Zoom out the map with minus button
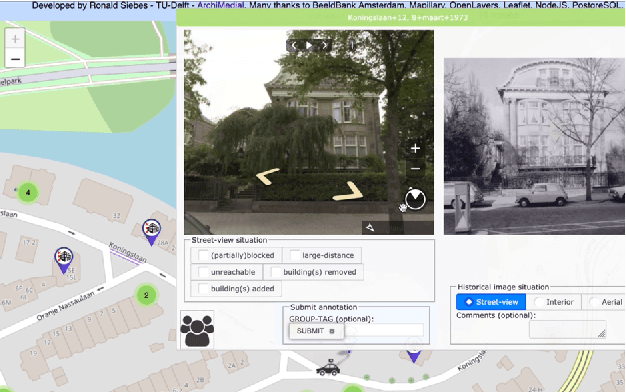 click(15, 59)
